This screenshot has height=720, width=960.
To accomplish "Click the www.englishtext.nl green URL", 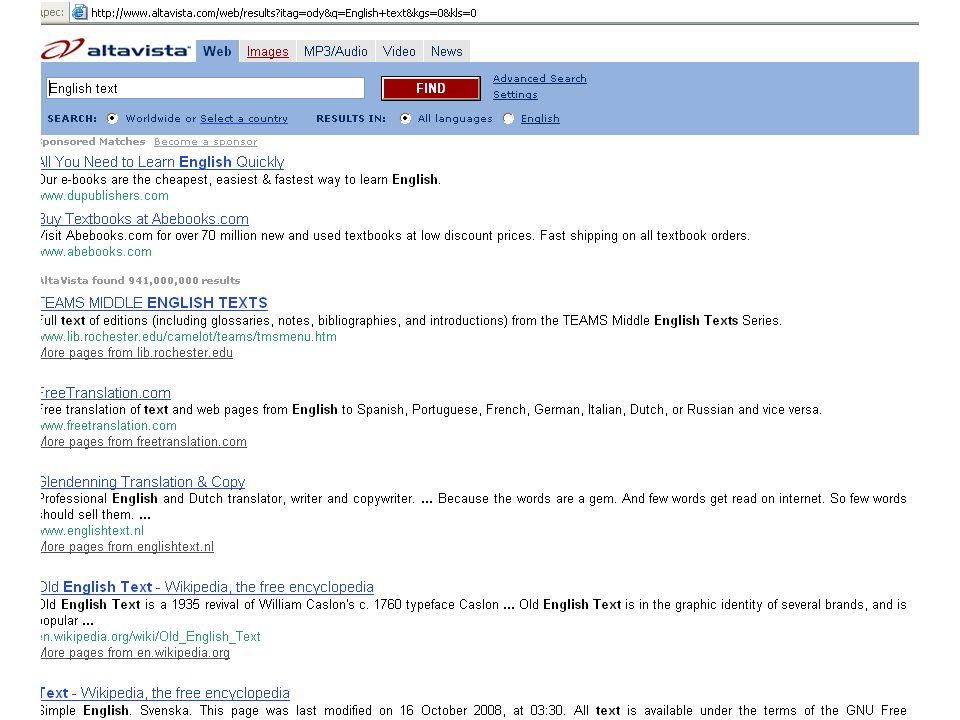I will click(x=92, y=530).
